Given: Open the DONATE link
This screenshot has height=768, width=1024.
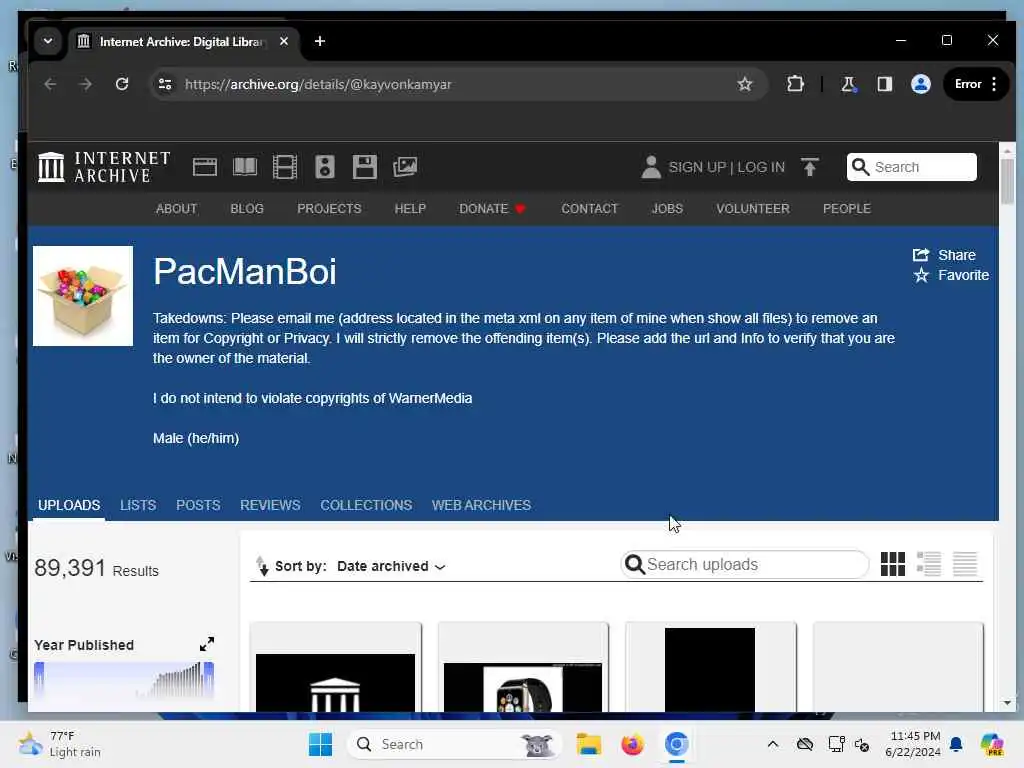Looking at the screenshot, I should pyautogui.click(x=492, y=208).
